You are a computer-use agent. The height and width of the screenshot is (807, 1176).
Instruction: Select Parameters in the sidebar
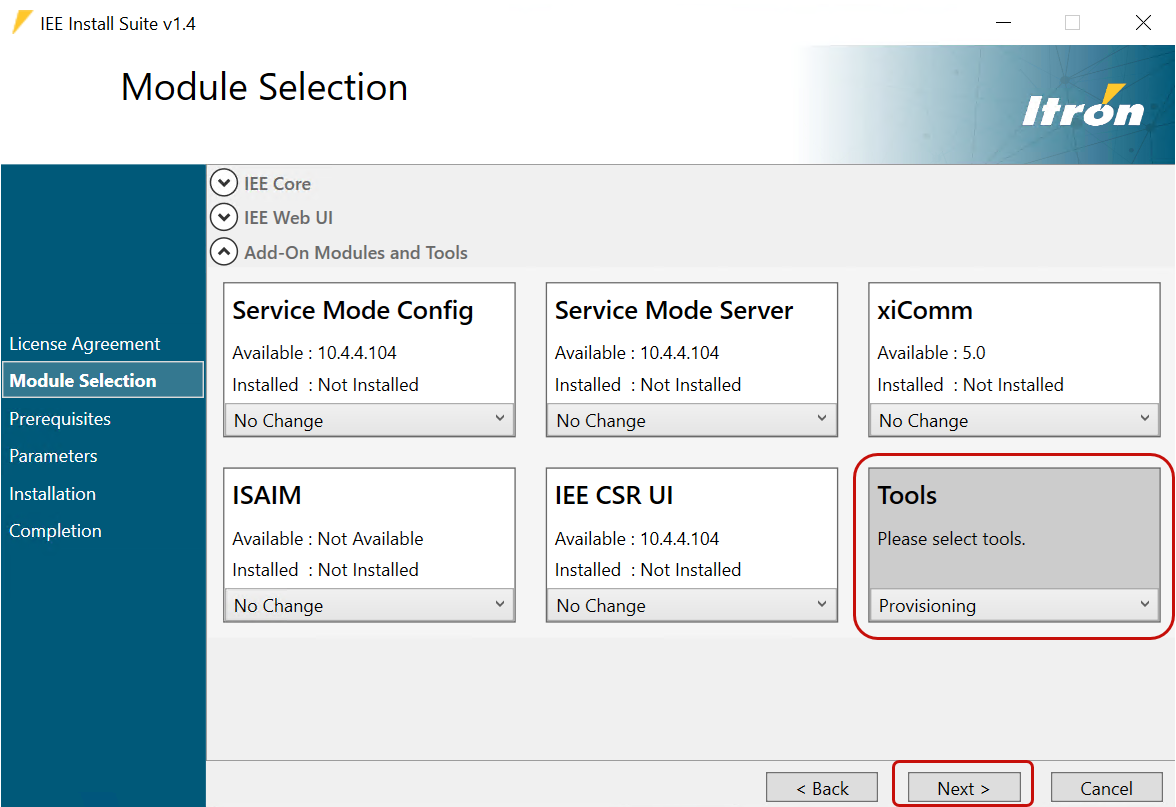(53, 455)
